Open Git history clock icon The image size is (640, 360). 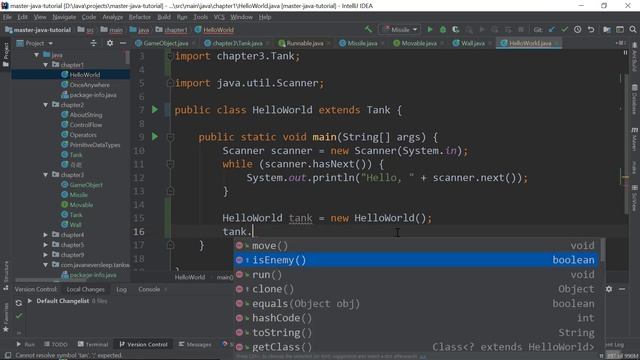578,29
